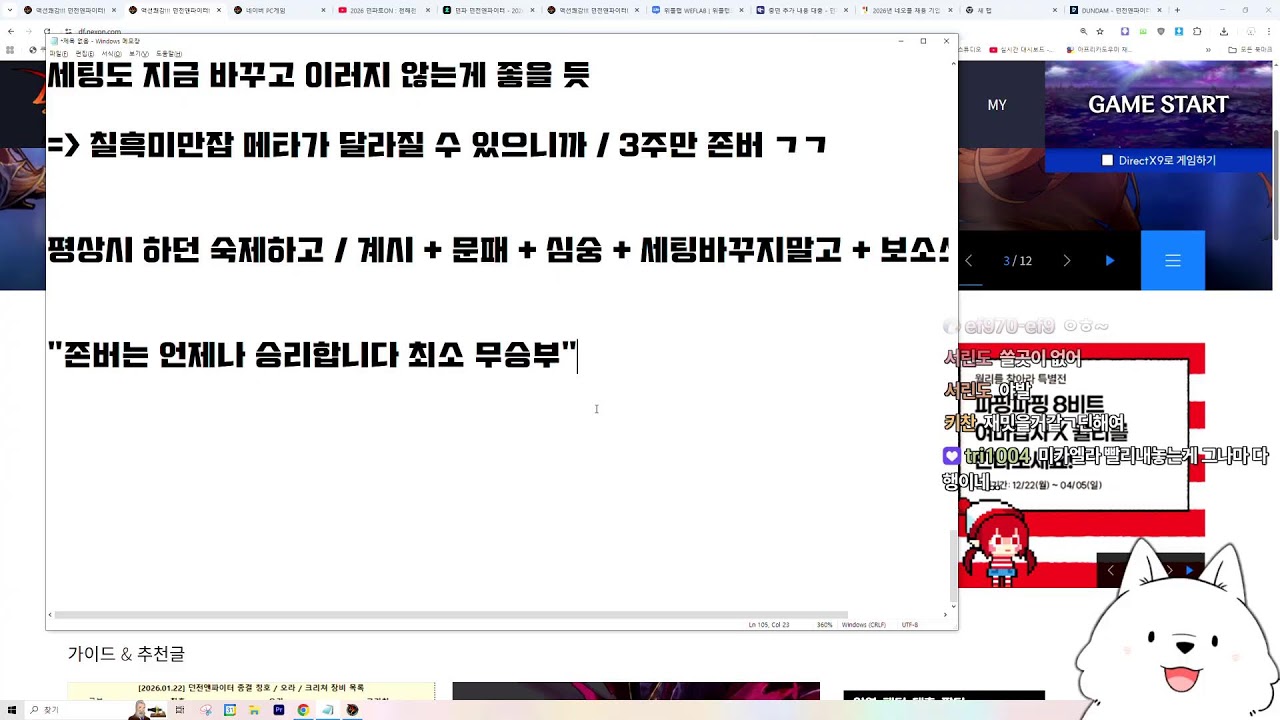
Task: Open the Notepad taskbar icon
Action: (x=328, y=710)
